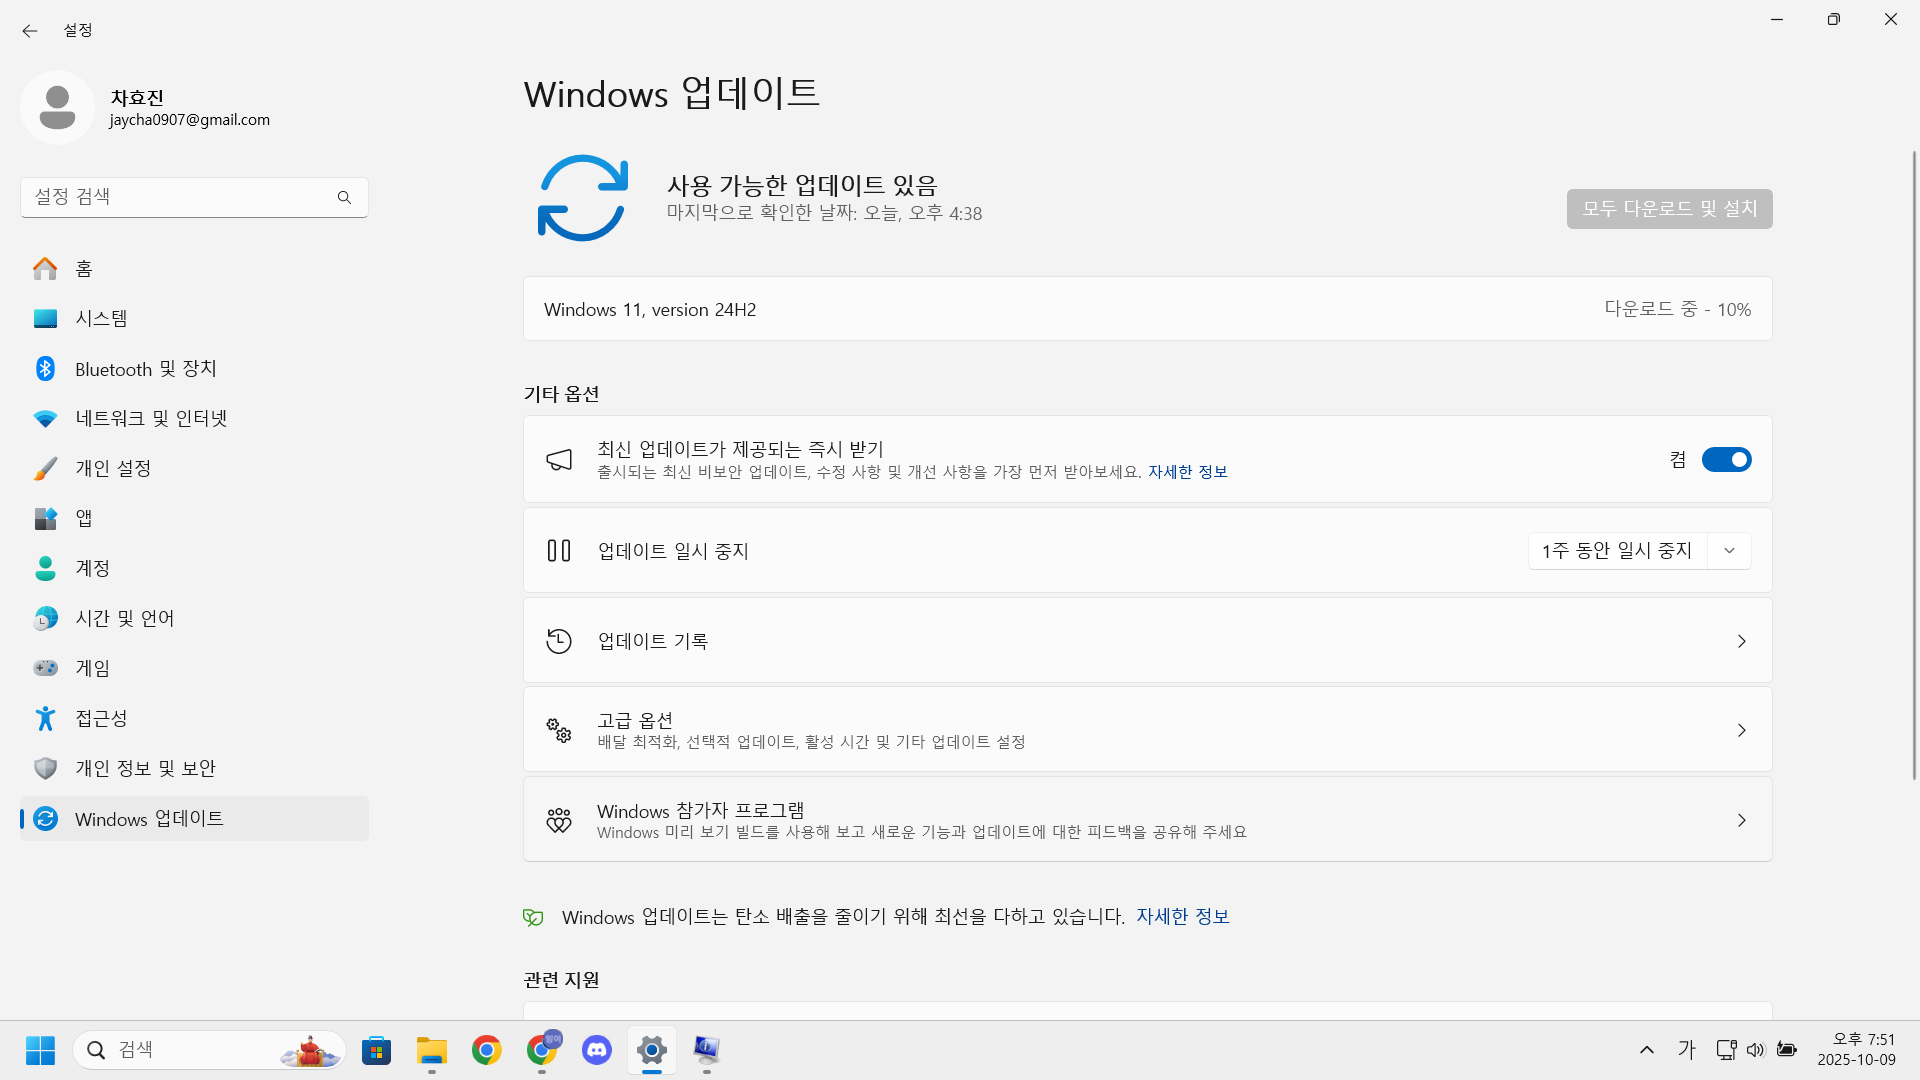Click the search magnifier icon in settings search
This screenshot has width=1920, height=1080.
tap(344, 197)
